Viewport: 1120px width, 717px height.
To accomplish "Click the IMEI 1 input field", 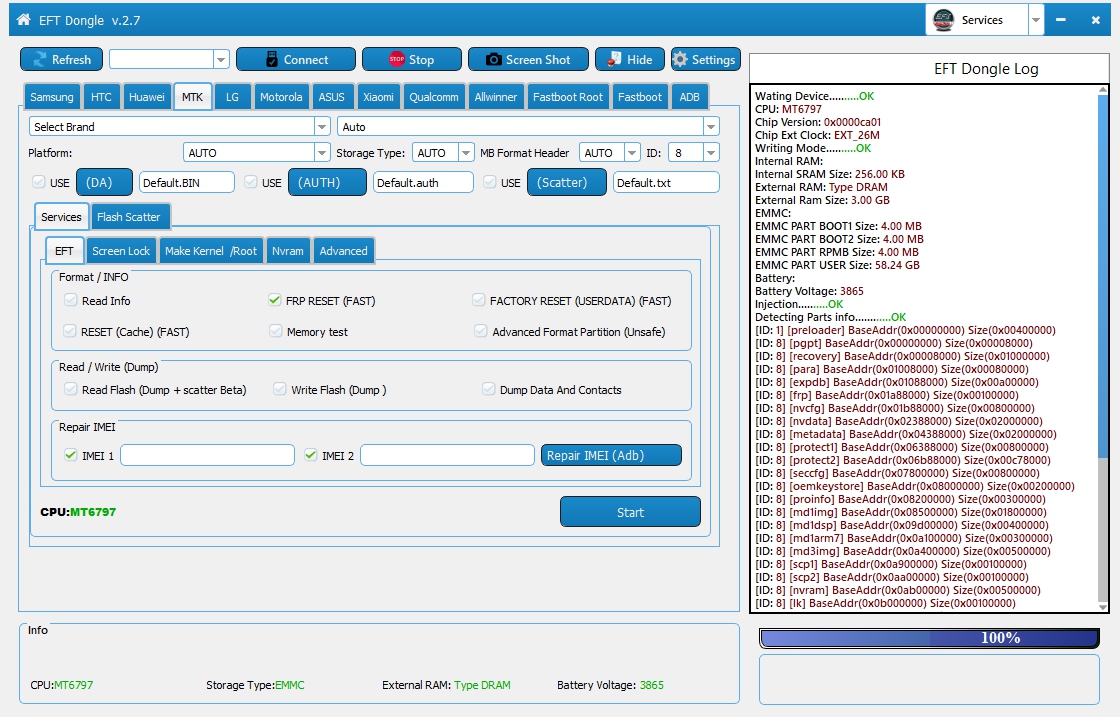I will pos(207,455).
